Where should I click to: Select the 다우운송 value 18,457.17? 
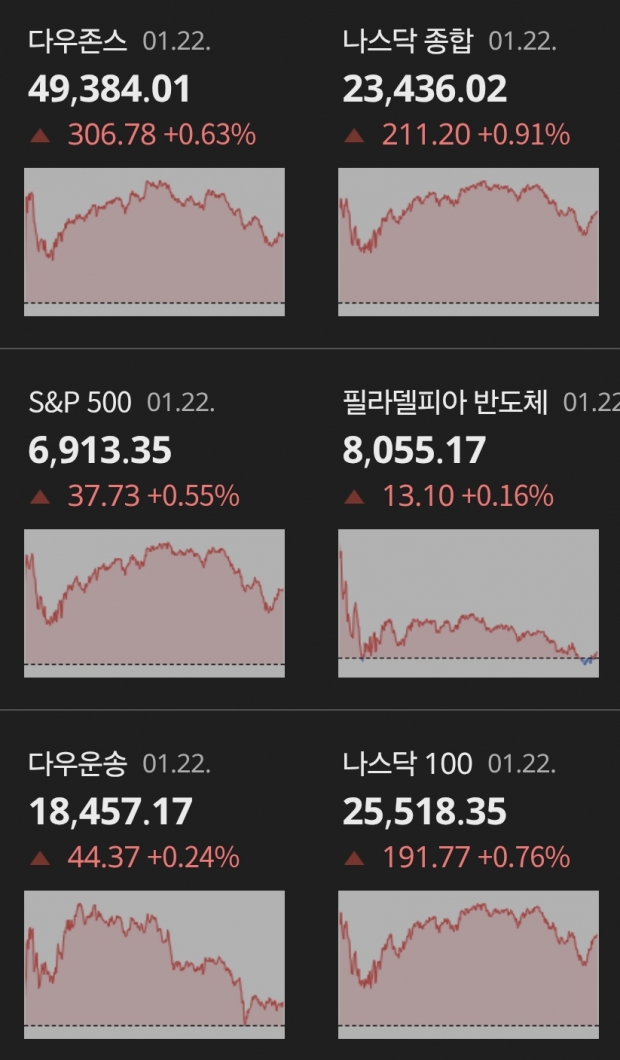[110, 812]
